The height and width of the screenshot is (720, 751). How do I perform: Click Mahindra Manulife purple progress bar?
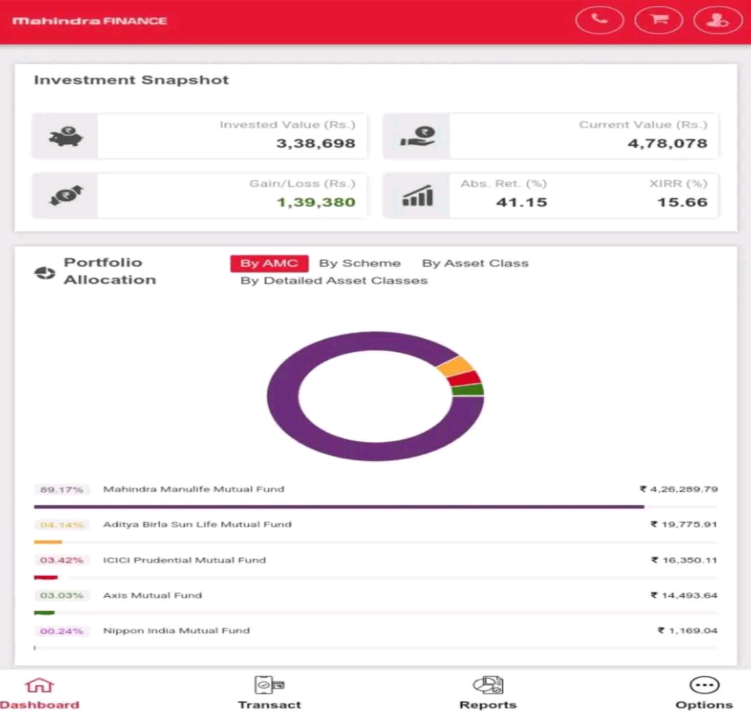point(339,506)
